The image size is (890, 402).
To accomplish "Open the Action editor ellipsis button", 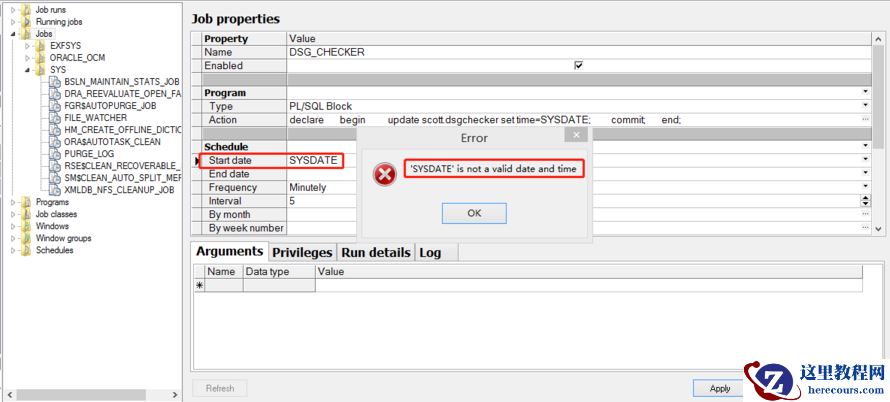I will pos(865,119).
